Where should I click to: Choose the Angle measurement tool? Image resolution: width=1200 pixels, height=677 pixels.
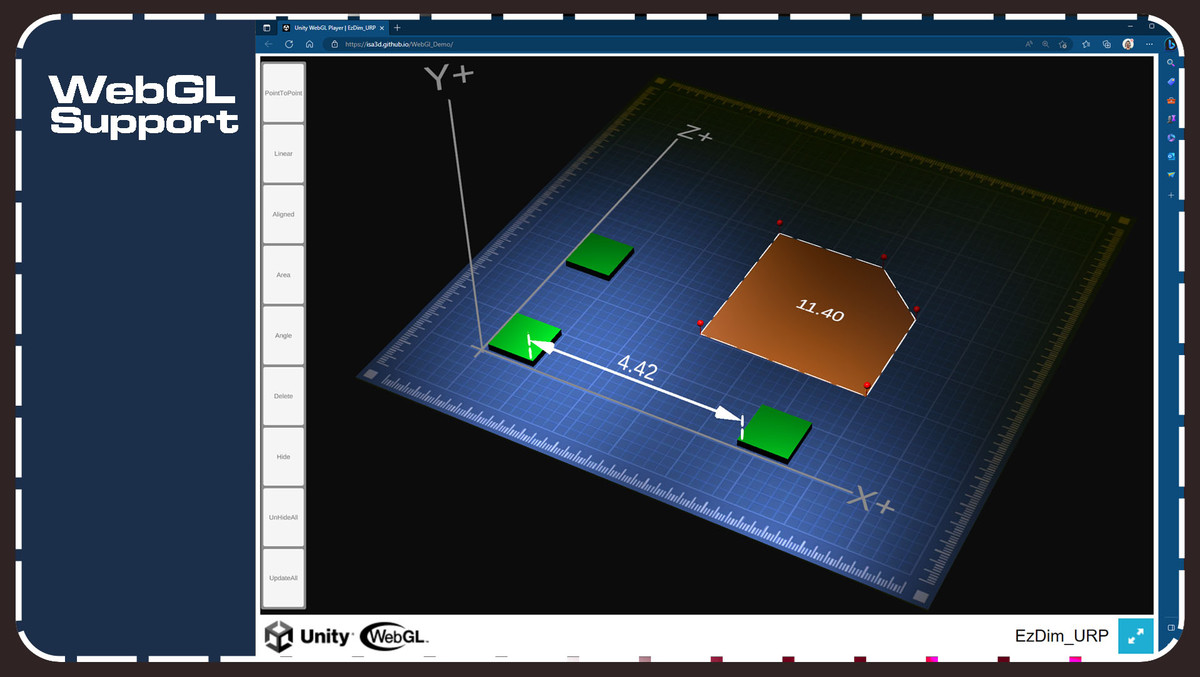tap(283, 335)
